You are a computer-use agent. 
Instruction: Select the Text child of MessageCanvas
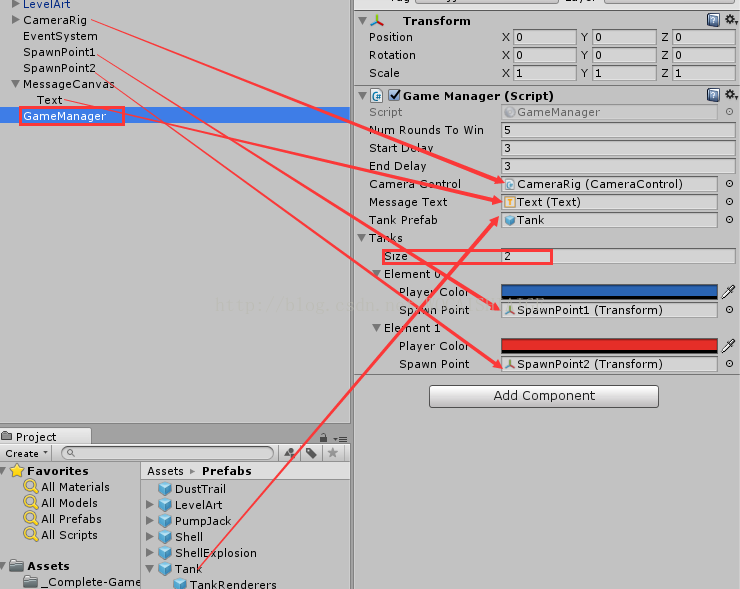(50, 100)
